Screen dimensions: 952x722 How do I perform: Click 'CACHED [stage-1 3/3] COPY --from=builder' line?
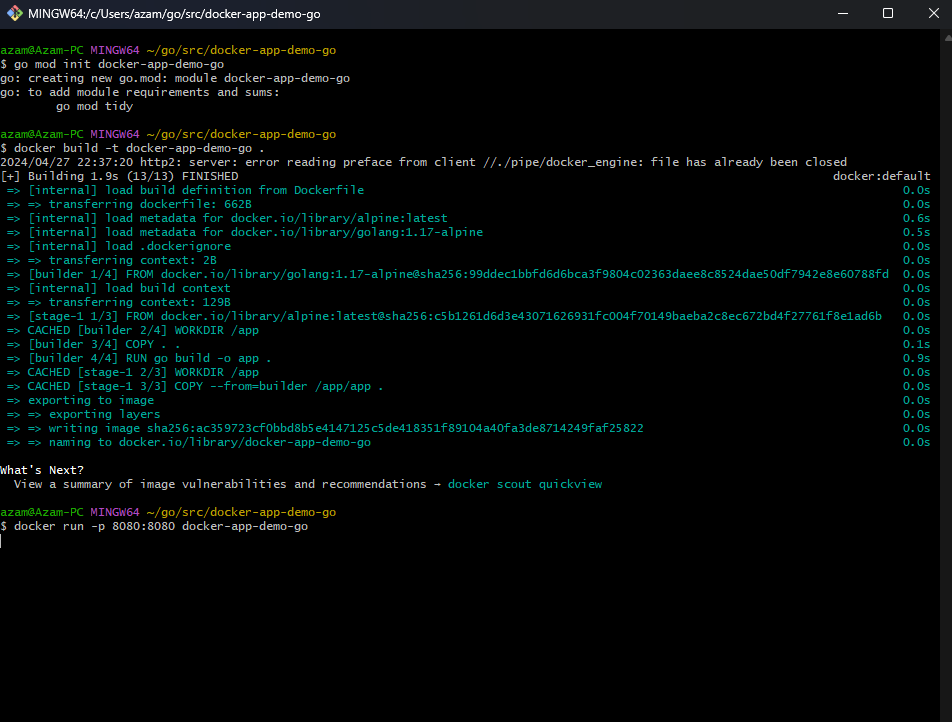[195, 386]
